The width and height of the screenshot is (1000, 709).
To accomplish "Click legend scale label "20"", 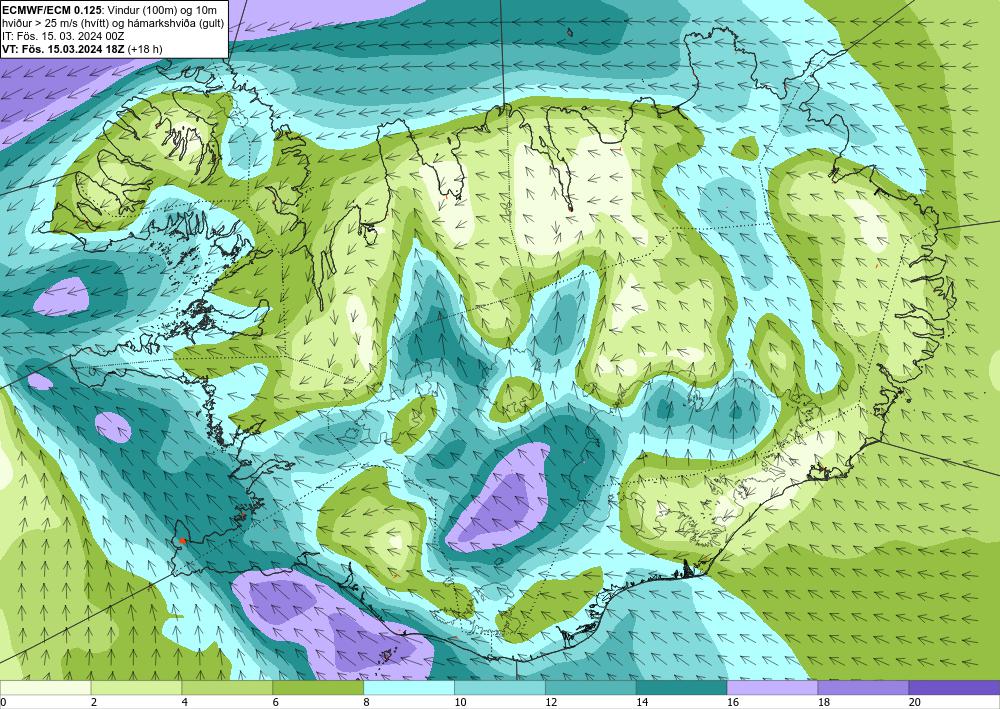I will click(915, 703).
